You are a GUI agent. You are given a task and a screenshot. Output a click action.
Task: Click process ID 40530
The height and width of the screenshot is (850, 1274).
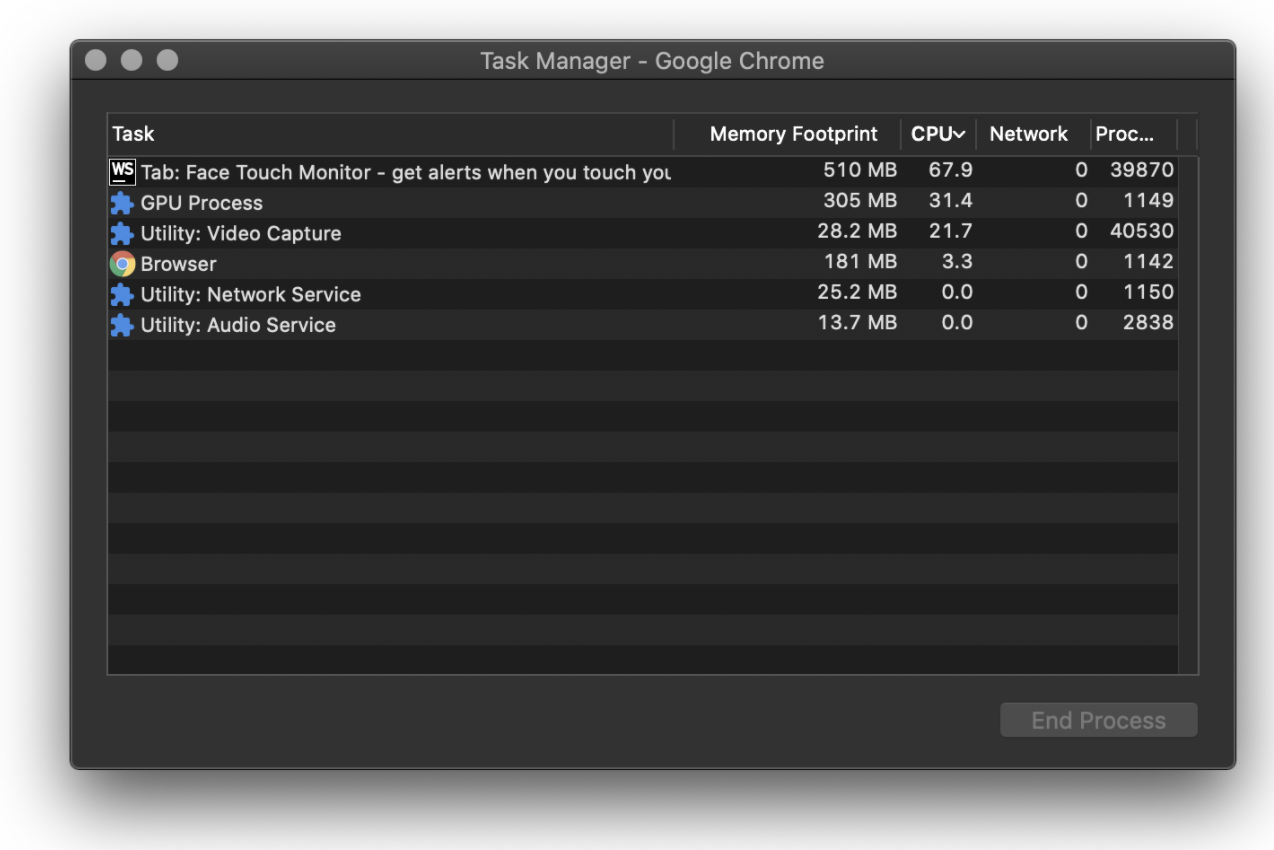[x=1142, y=231]
